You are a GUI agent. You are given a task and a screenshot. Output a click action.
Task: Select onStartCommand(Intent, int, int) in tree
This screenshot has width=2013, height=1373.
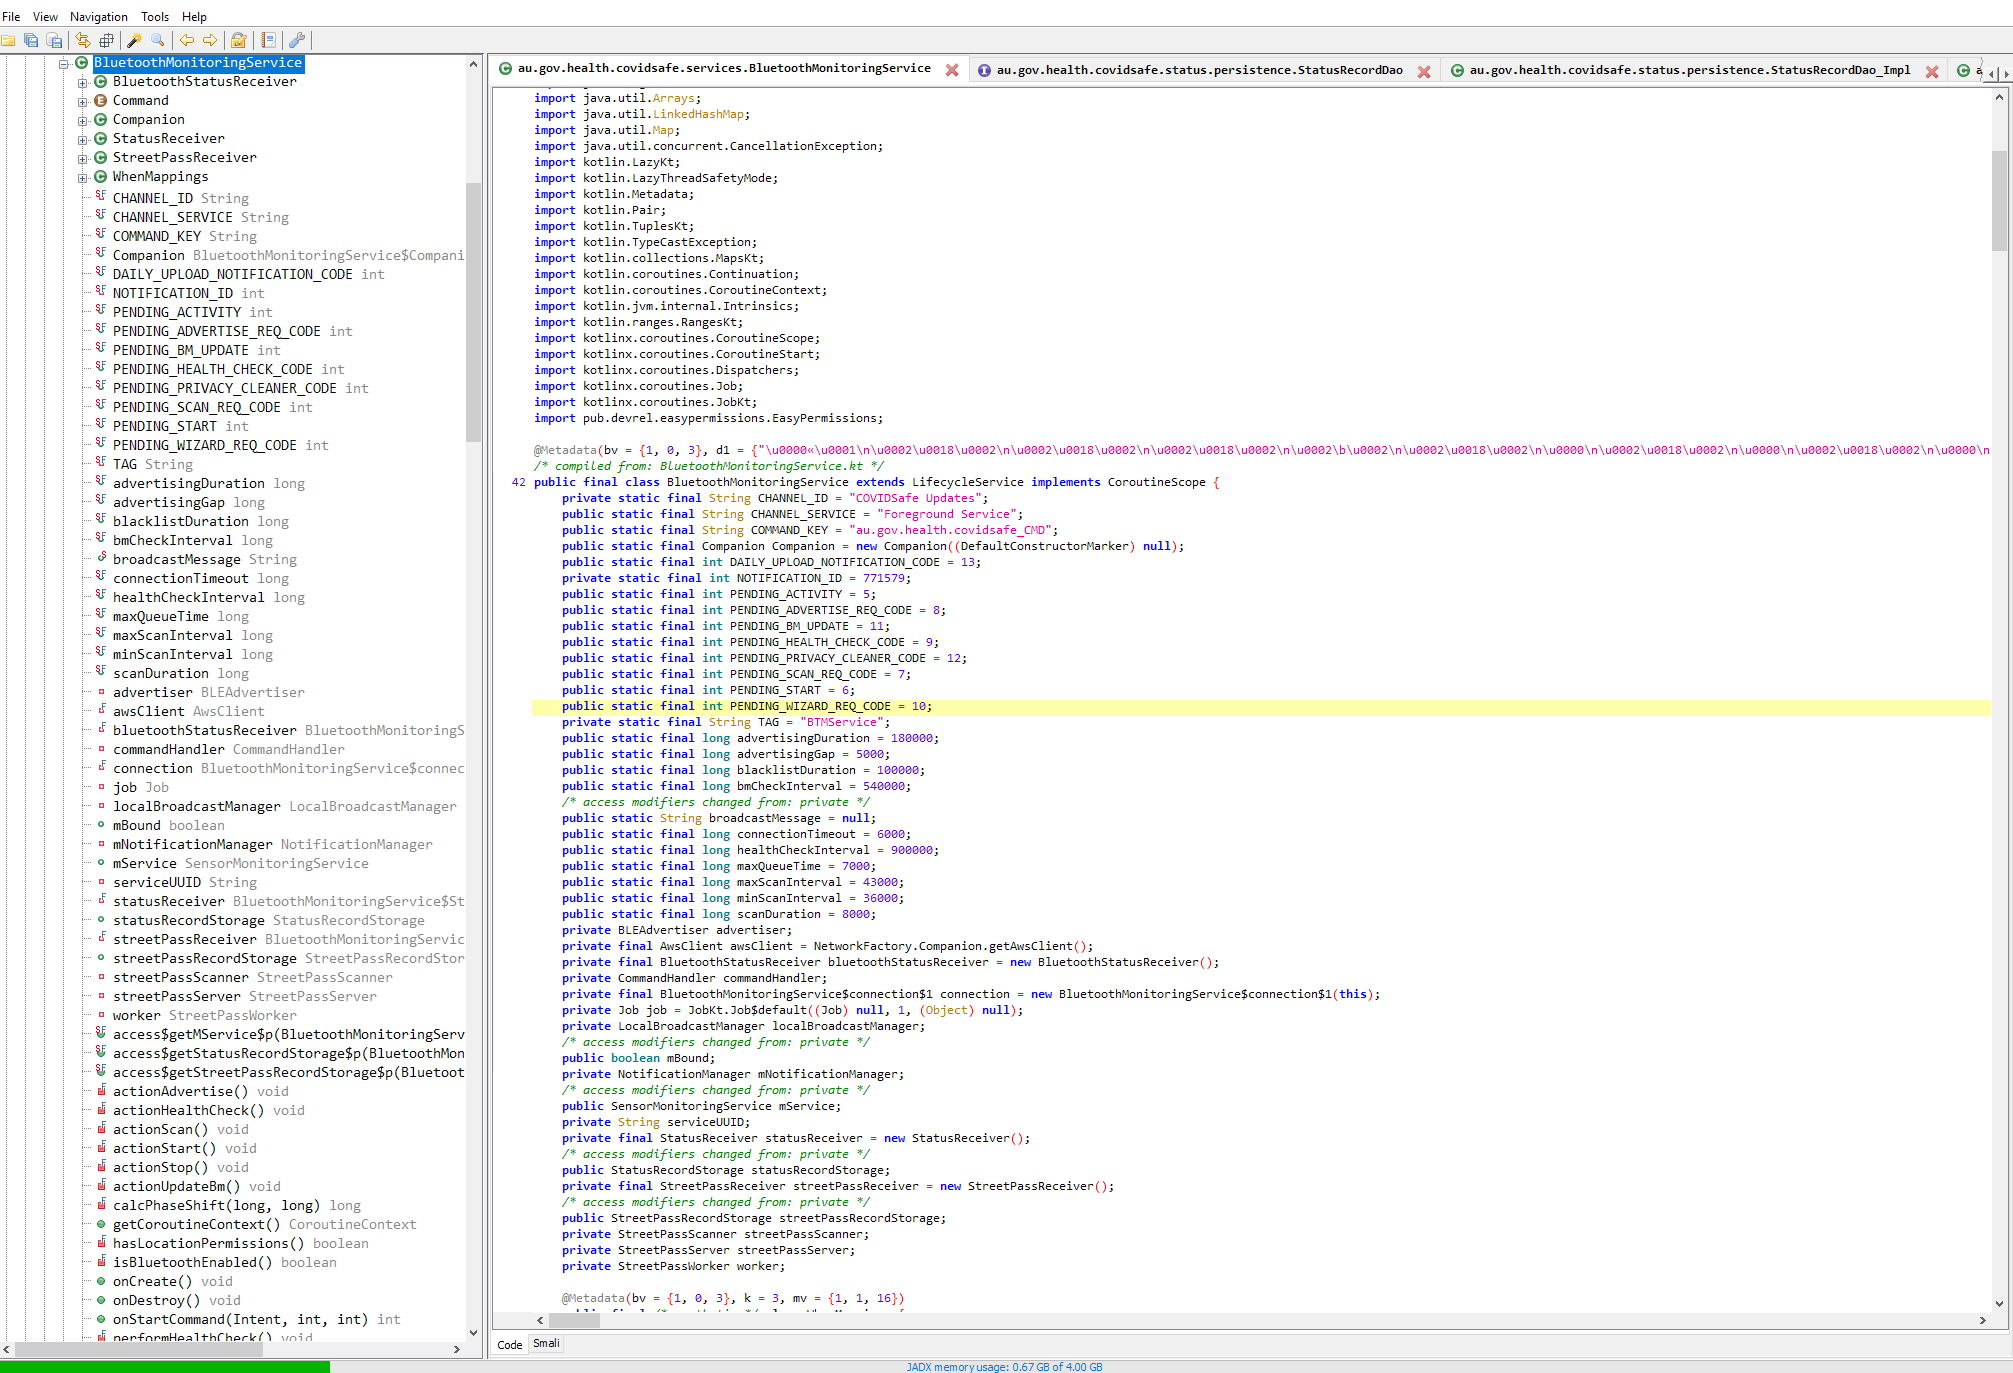pos(257,1319)
